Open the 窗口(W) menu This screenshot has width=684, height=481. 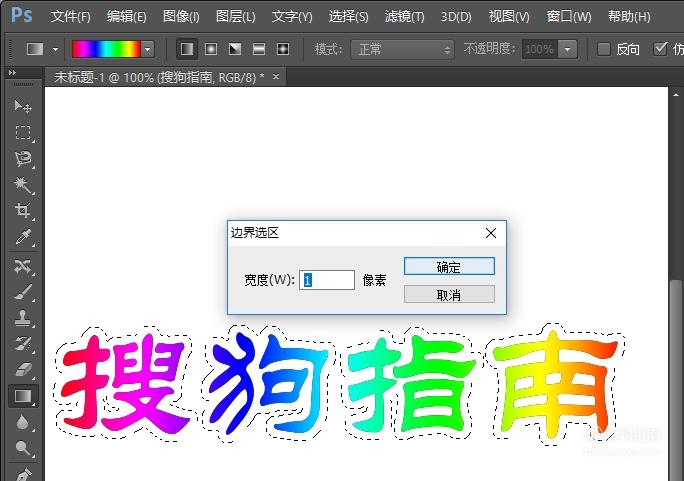(x=569, y=17)
